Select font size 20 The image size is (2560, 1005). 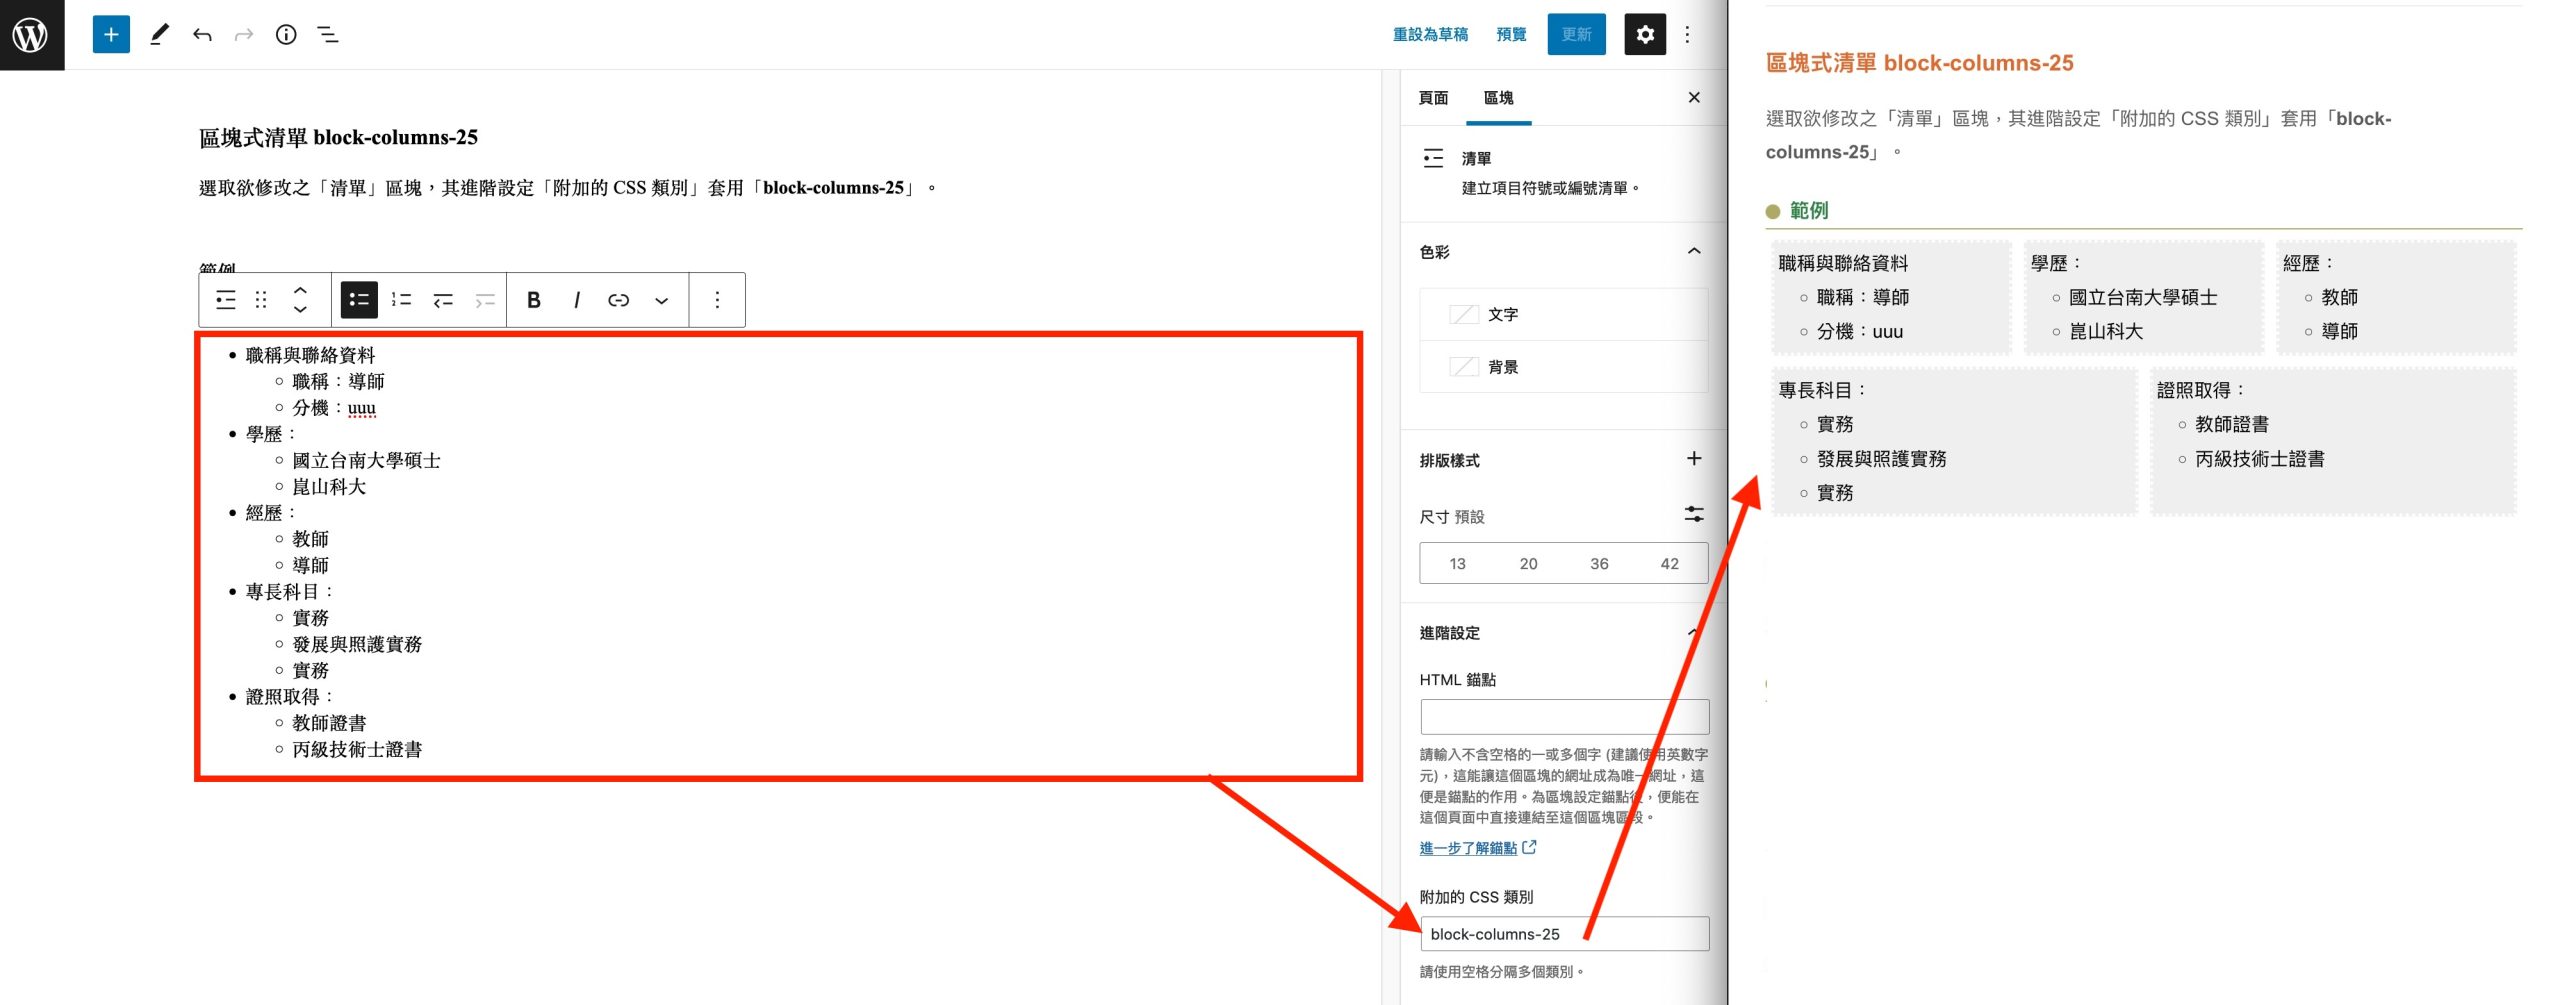(x=1528, y=564)
